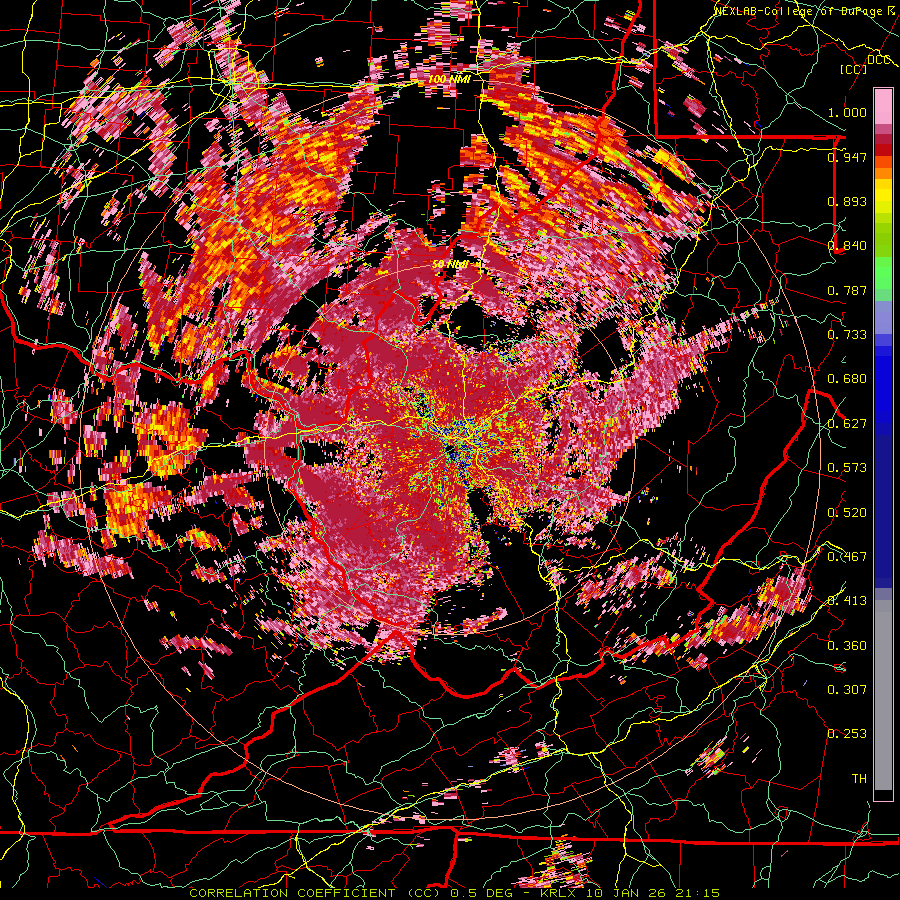Click the KRLX station identifier
Viewport: 900px width, 900px height.
click(x=560, y=893)
